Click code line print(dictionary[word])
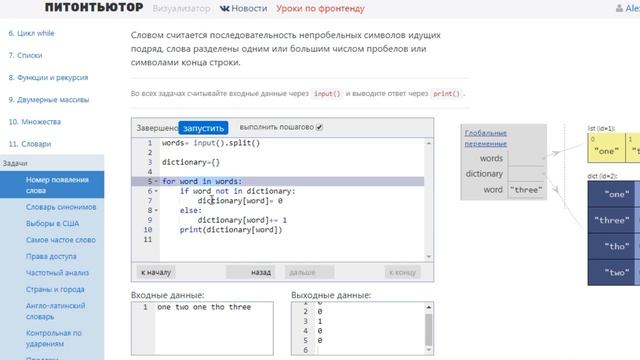This screenshot has width=640, height=360. click(231, 230)
